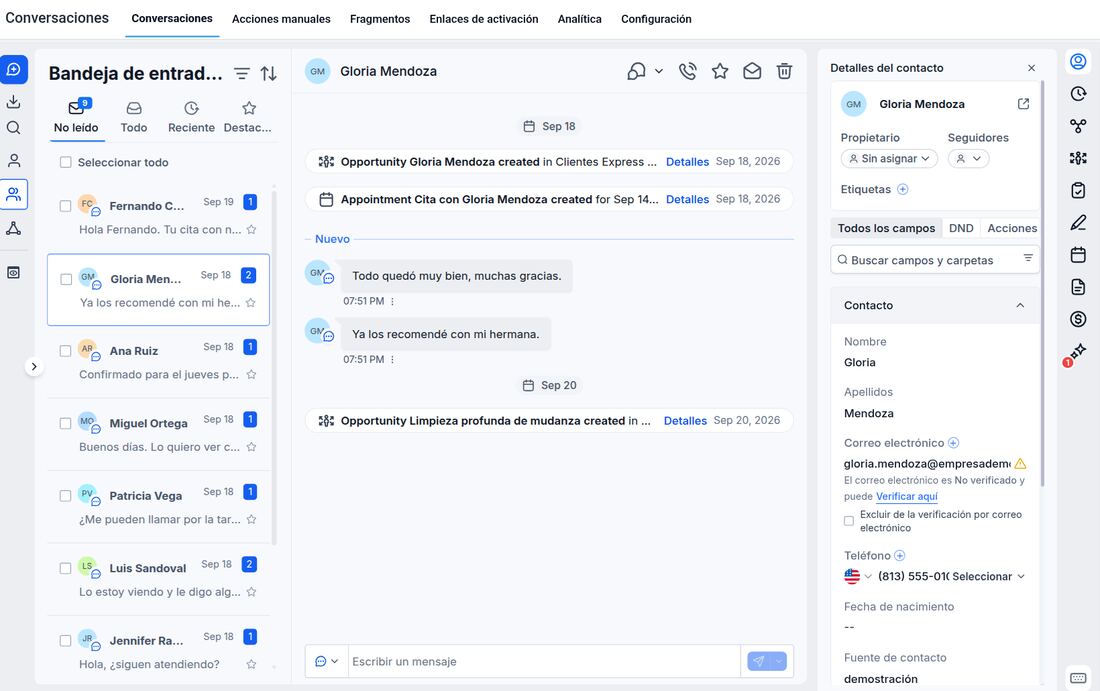1100x691 pixels.
Task: Delete conversation using the trash icon
Action: (x=784, y=71)
